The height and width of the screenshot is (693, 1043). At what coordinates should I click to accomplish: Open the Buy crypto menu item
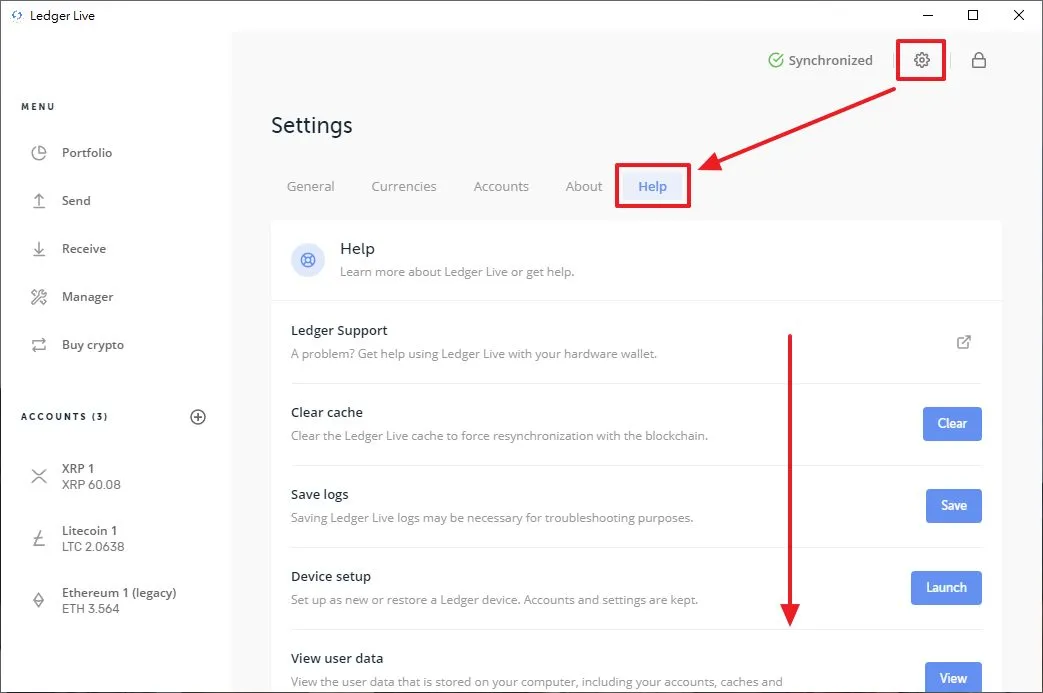93,345
